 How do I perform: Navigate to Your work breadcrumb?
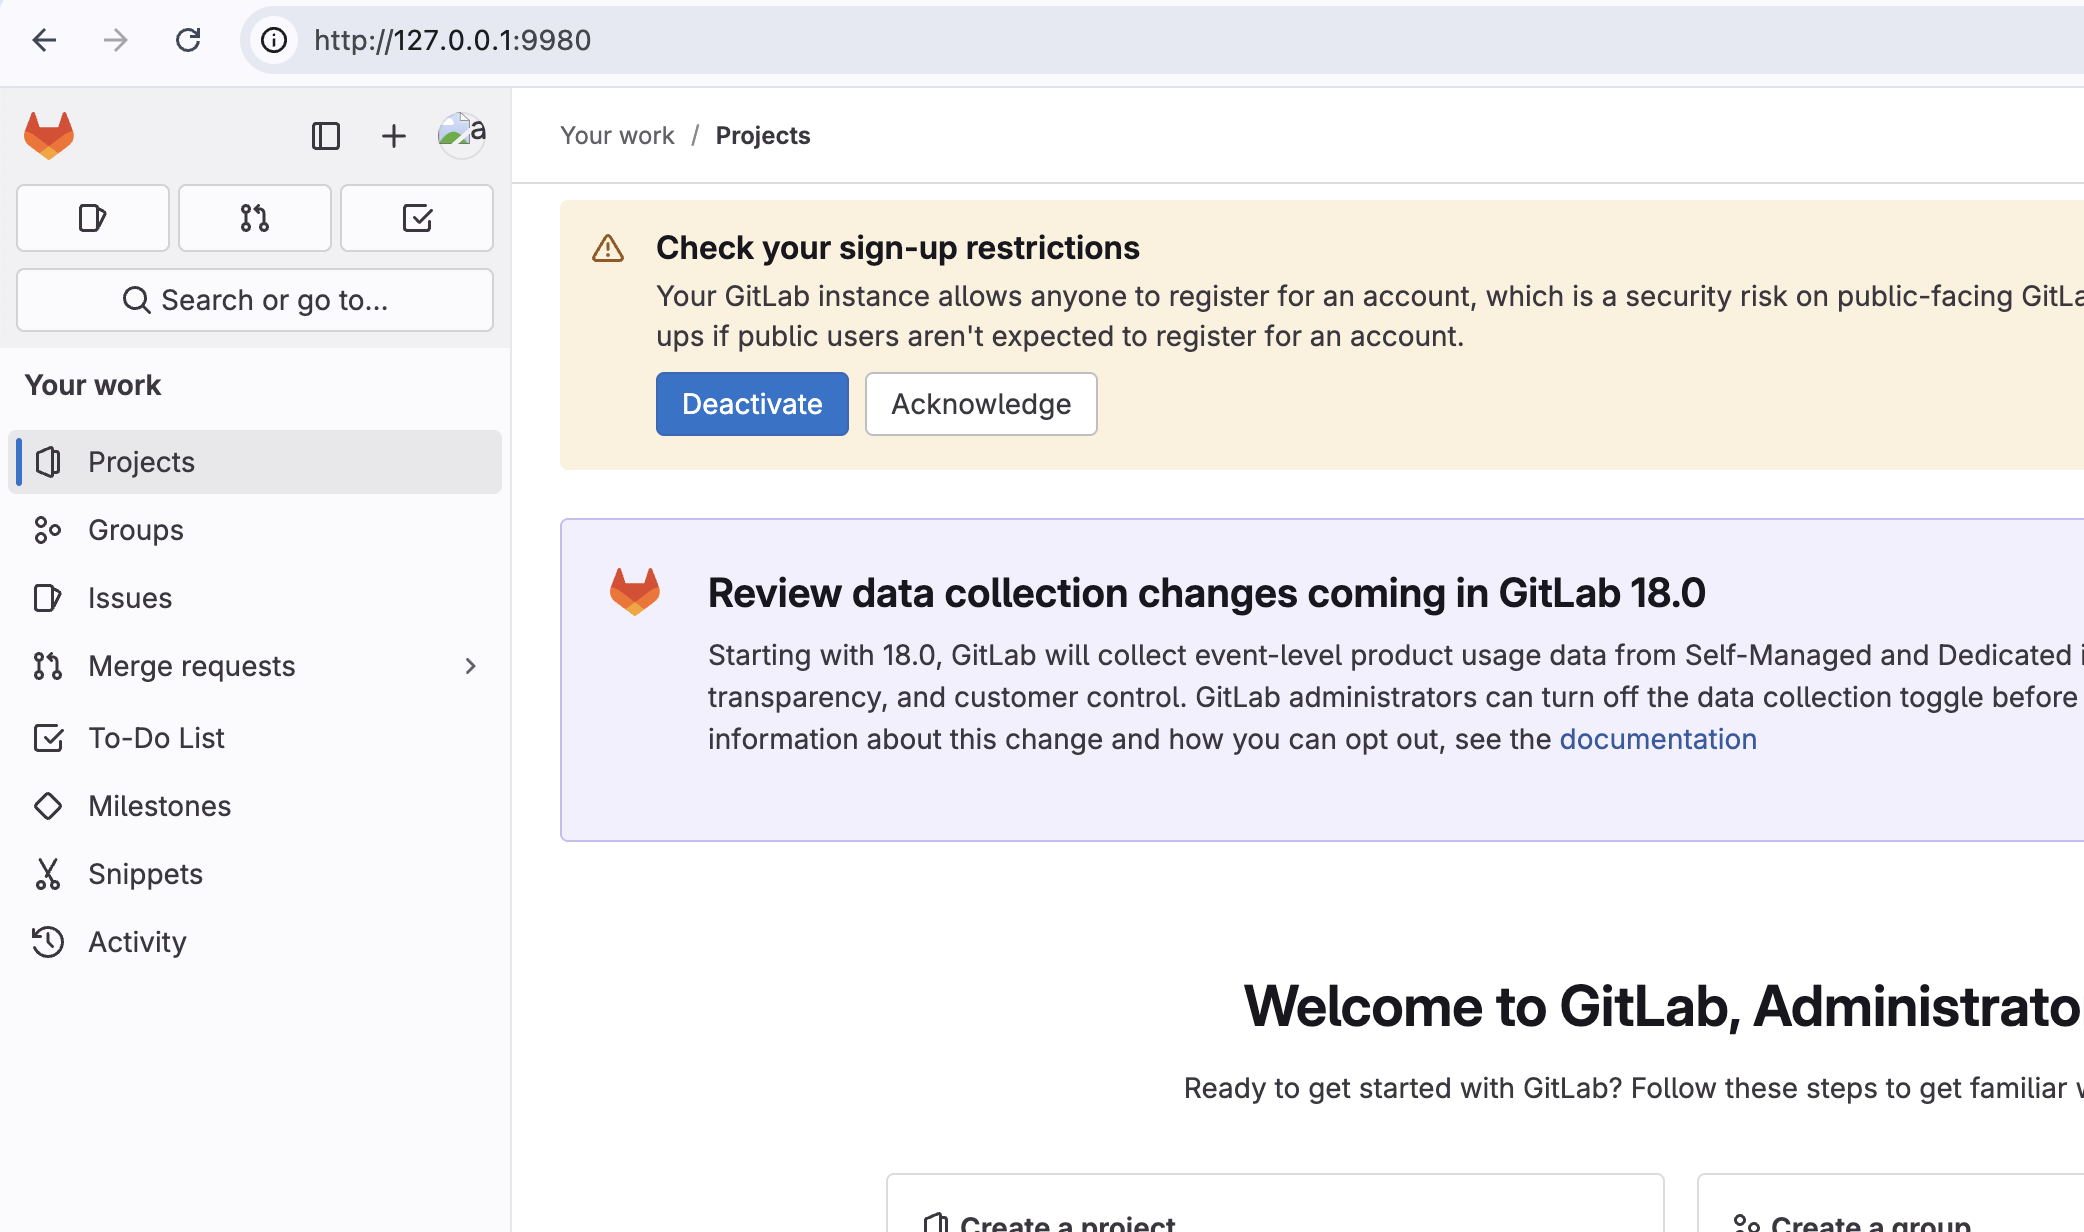point(617,135)
